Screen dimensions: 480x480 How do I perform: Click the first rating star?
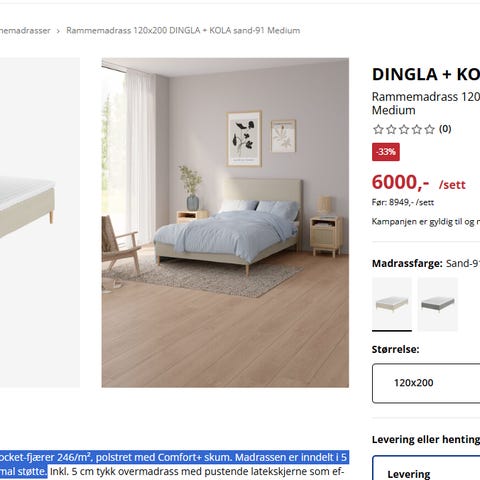pos(378,129)
